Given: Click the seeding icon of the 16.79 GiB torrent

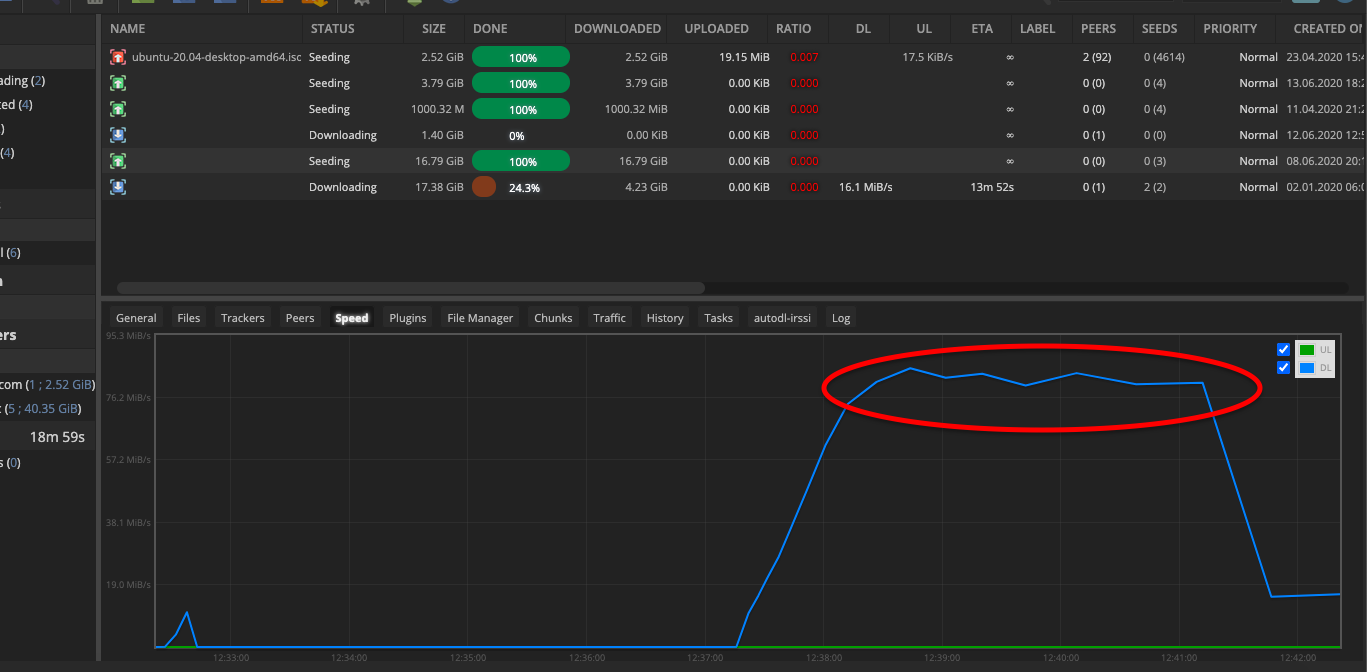Looking at the screenshot, I should tap(118, 161).
